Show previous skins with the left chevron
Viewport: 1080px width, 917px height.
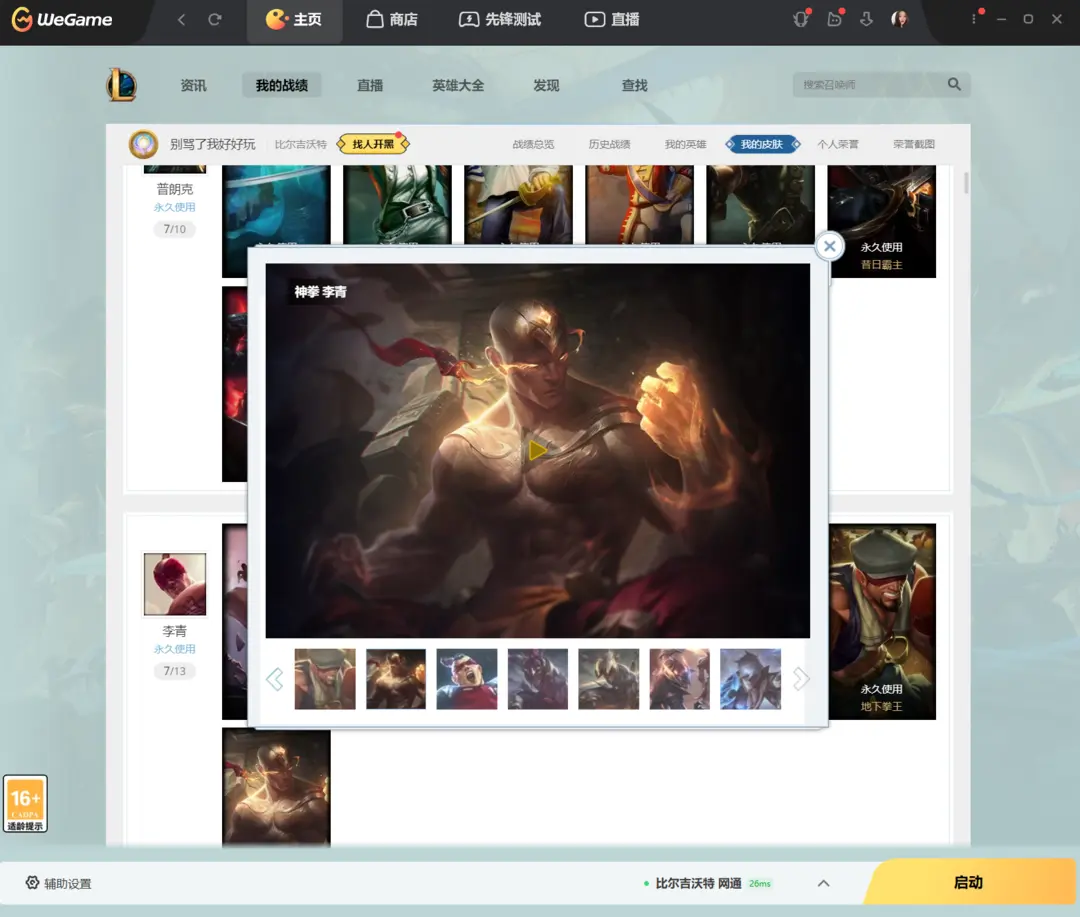pyautogui.click(x=274, y=679)
